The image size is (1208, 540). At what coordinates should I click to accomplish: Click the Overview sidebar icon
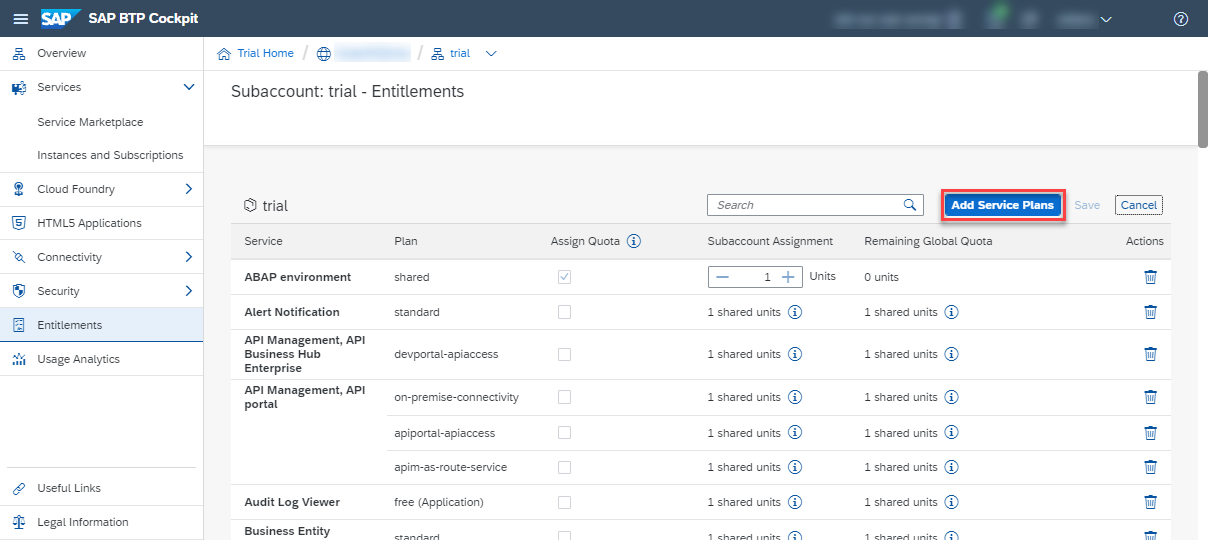tap(18, 53)
